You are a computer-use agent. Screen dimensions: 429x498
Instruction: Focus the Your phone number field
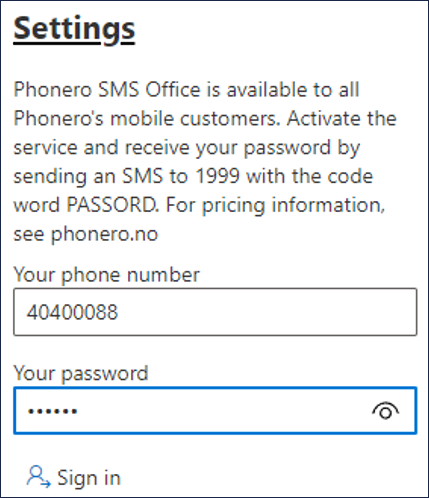(x=215, y=312)
